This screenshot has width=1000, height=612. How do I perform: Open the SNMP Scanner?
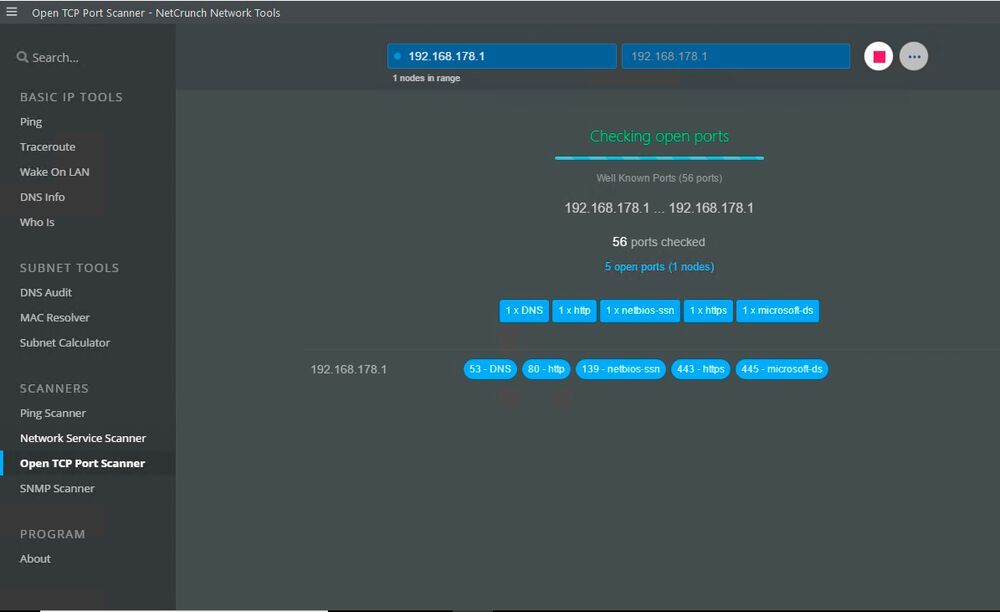57,489
